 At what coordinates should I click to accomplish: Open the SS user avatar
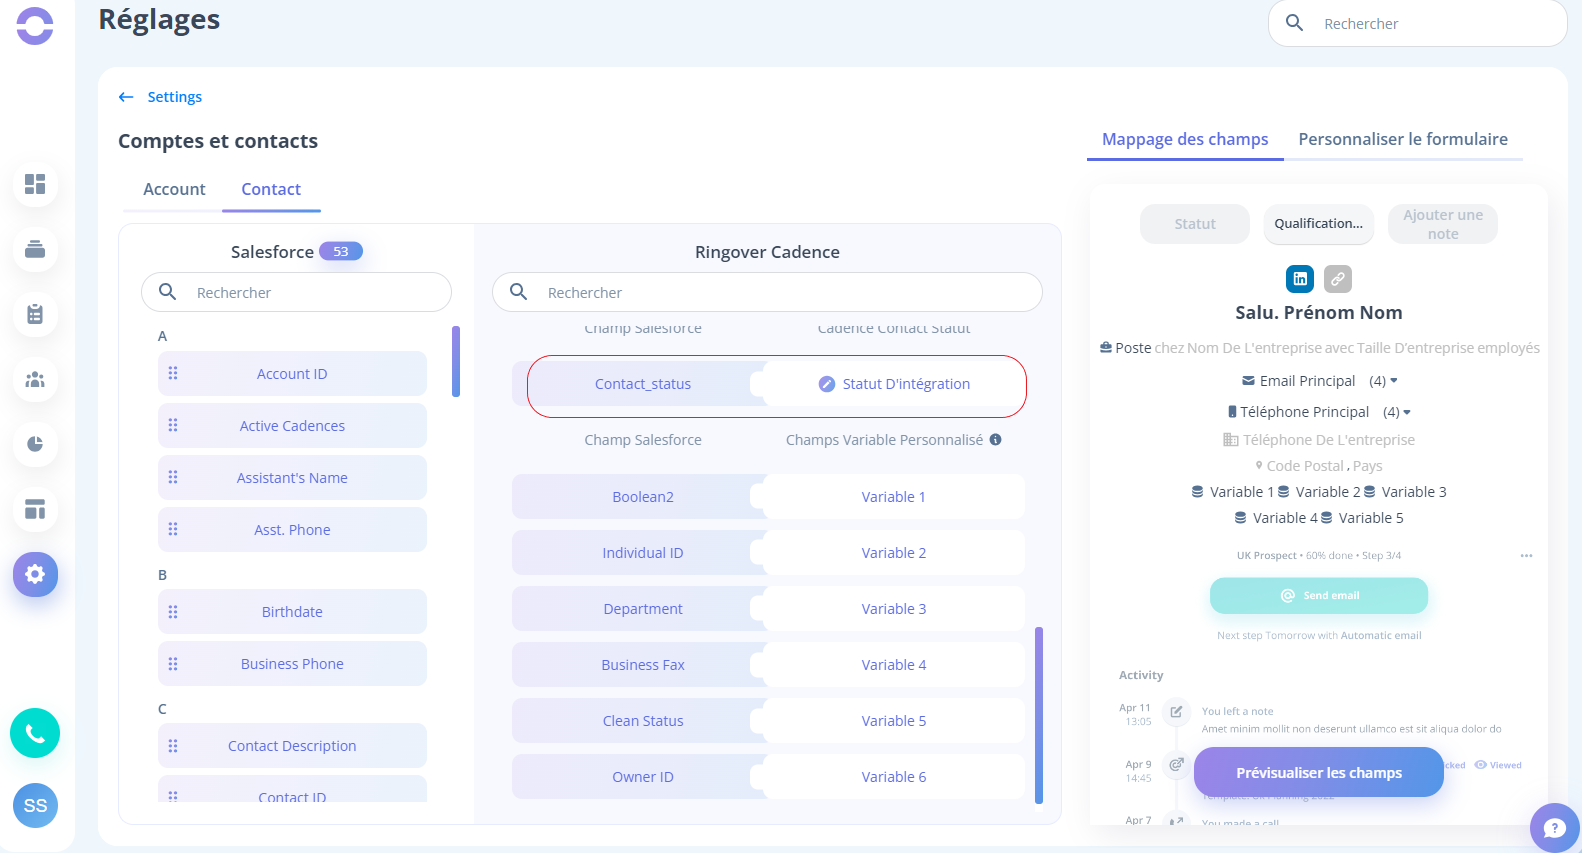click(x=35, y=805)
